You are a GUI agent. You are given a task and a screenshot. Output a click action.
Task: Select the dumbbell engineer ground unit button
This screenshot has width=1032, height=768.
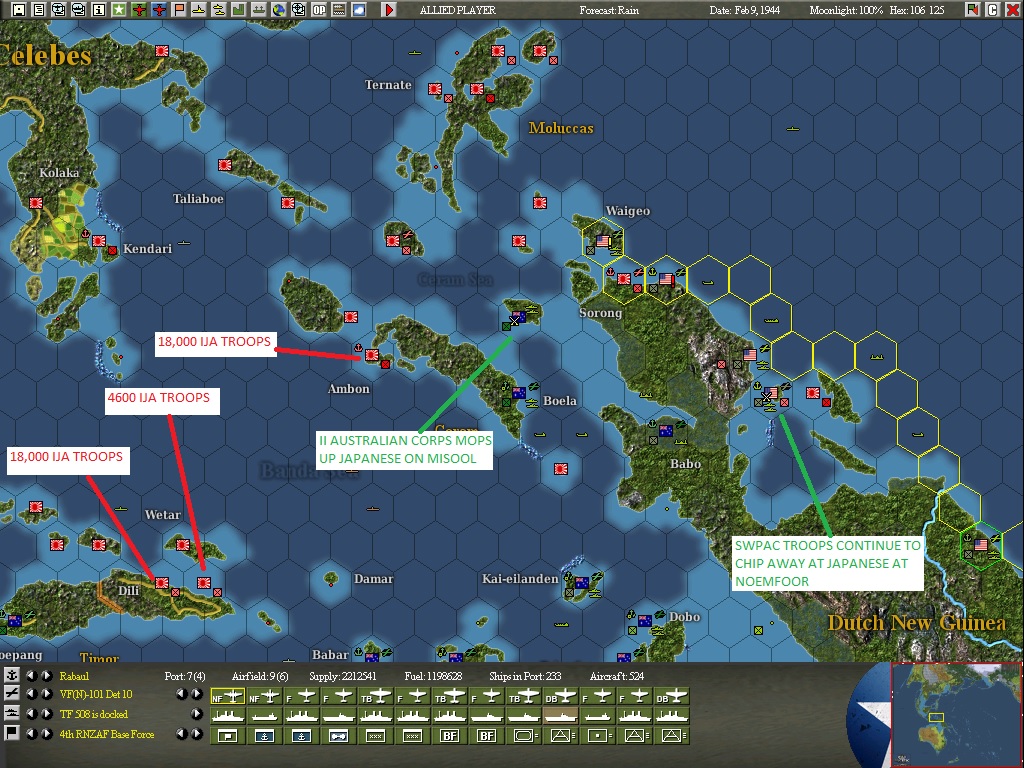(x=338, y=735)
